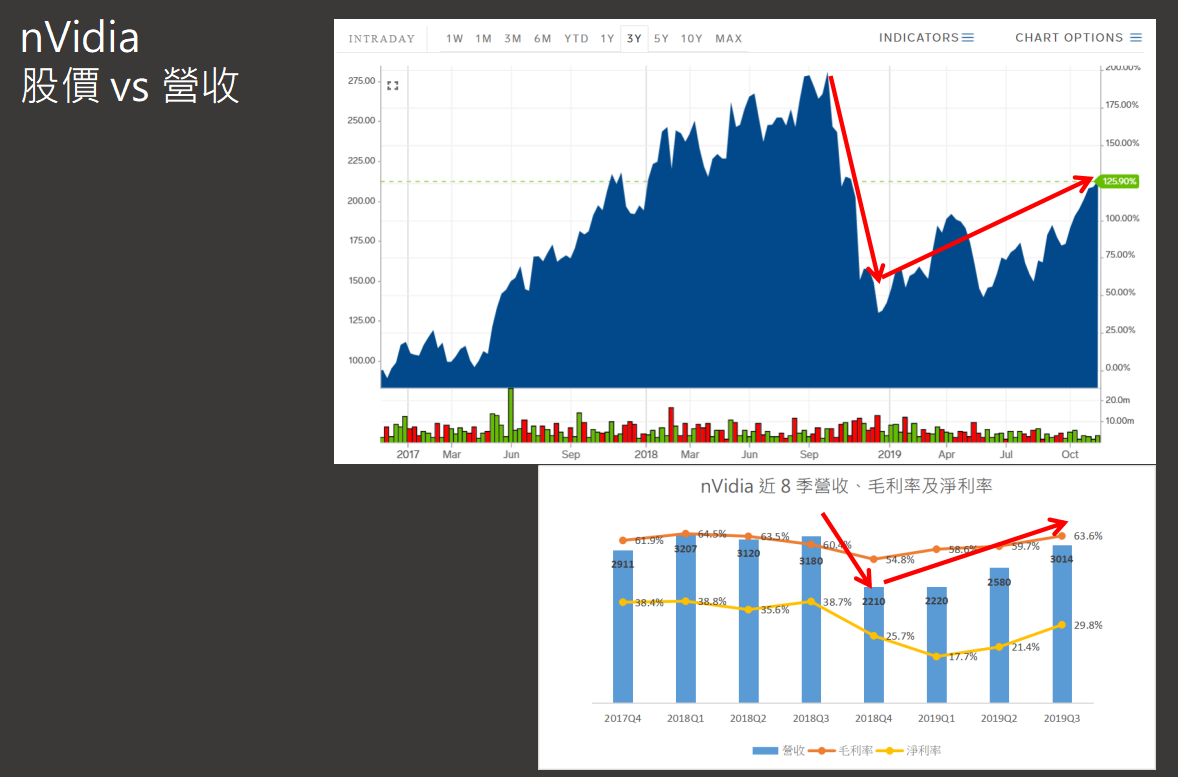
Task: Click the 2018Q3 axis label
Action: (x=811, y=718)
